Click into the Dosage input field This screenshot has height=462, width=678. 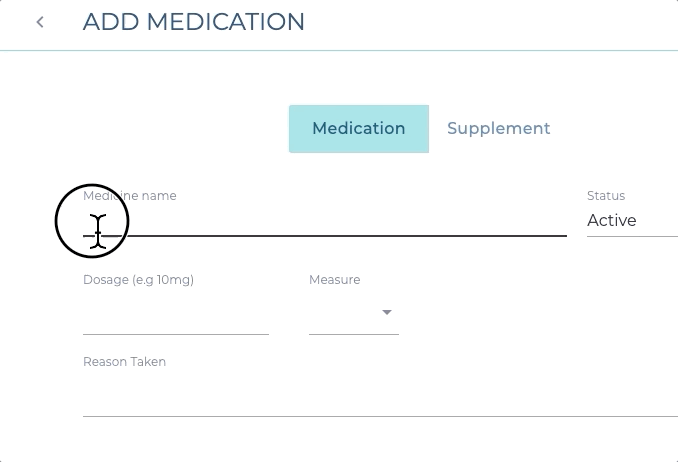tap(175, 314)
